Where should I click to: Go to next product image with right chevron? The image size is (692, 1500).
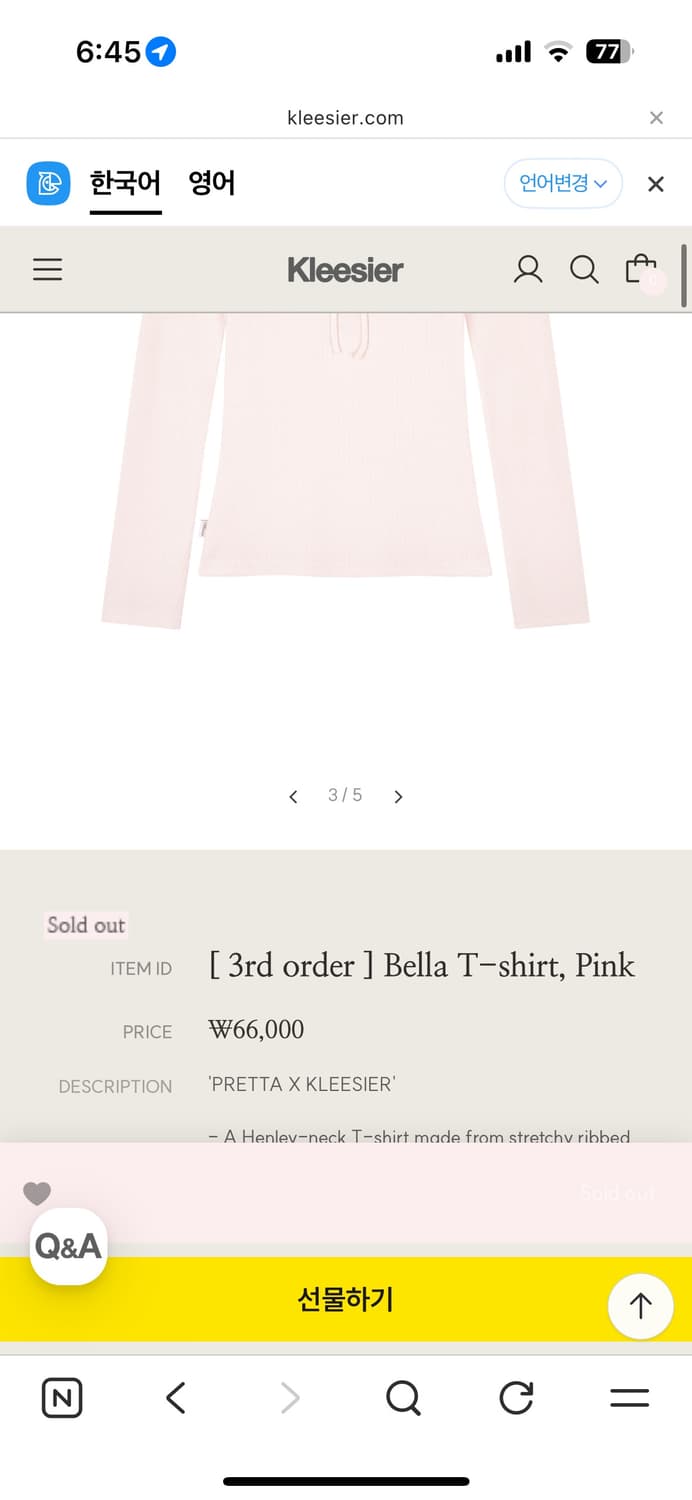point(397,795)
